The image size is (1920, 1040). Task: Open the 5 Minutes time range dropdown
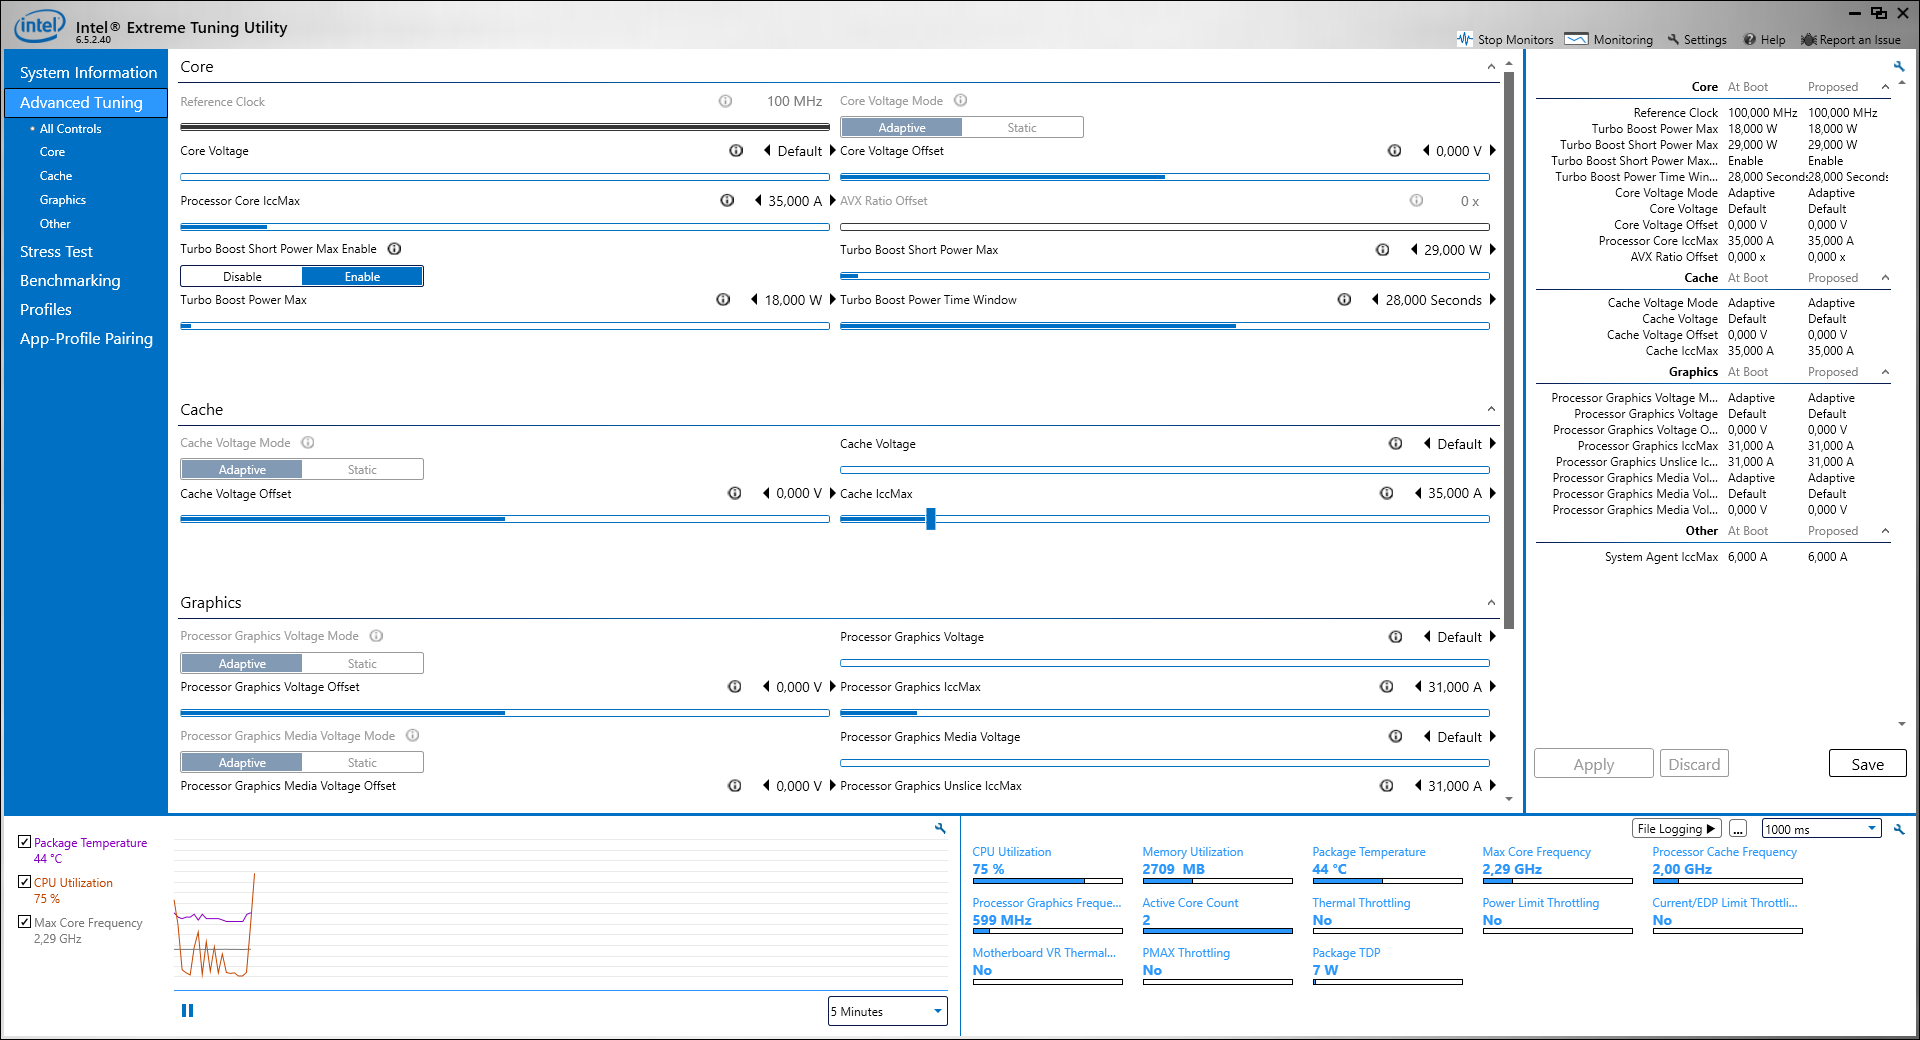tap(887, 1011)
